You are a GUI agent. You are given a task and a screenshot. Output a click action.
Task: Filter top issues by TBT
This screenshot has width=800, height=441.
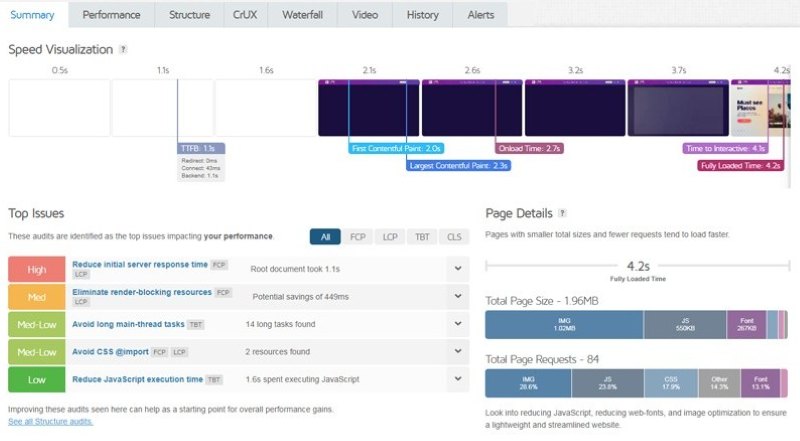point(423,237)
